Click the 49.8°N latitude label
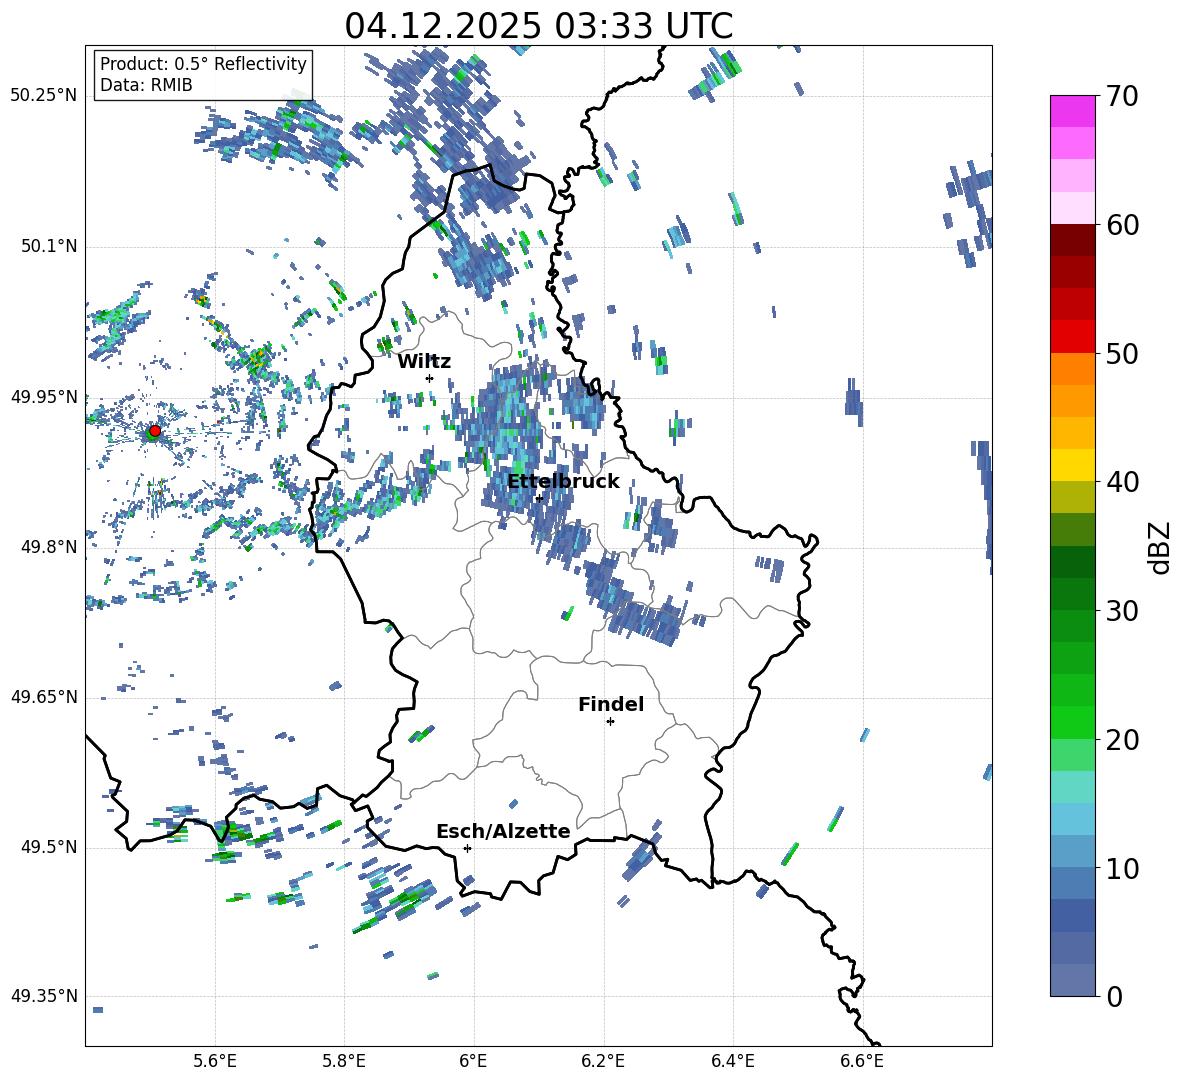Viewport: 1184px width, 1081px height. 48,546
